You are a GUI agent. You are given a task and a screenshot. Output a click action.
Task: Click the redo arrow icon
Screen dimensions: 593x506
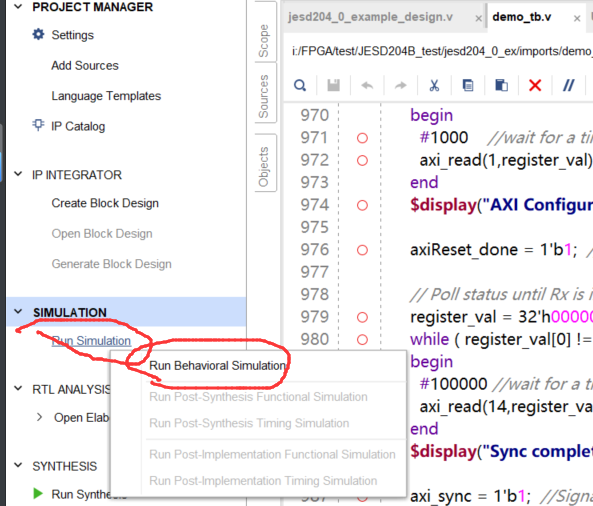(x=401, y=85)
